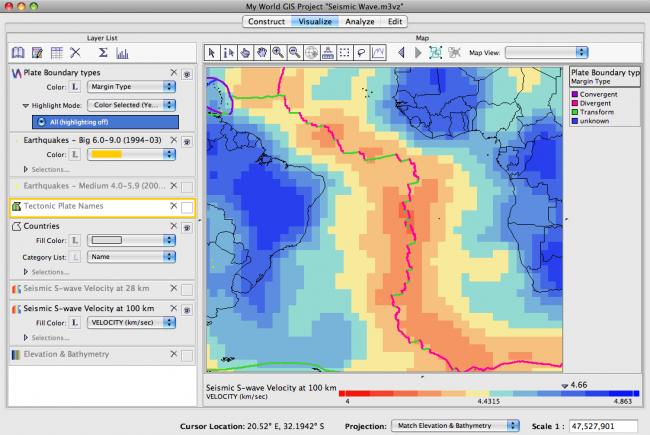Switch to the Construct tab
Viewport: 650px width, 435px height.
tap(268, 20)
